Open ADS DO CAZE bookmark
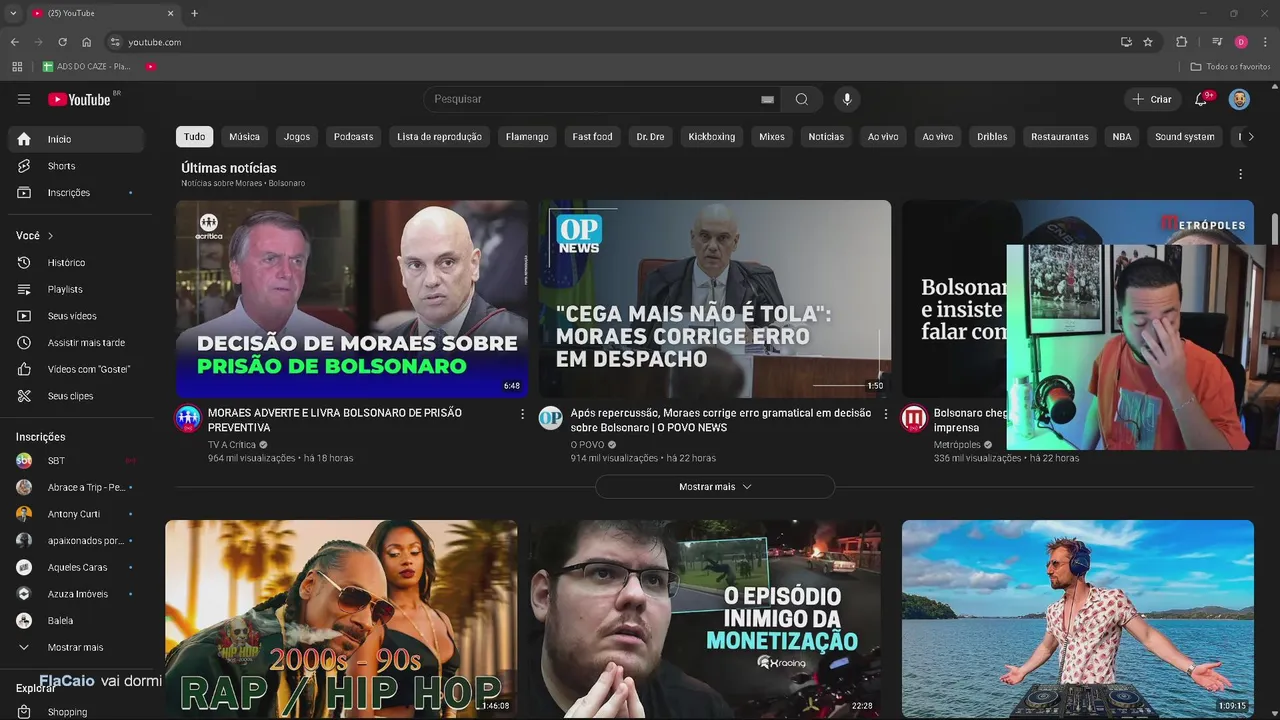The width and height of the screenshot is (1280, 720). click(87, 67)
